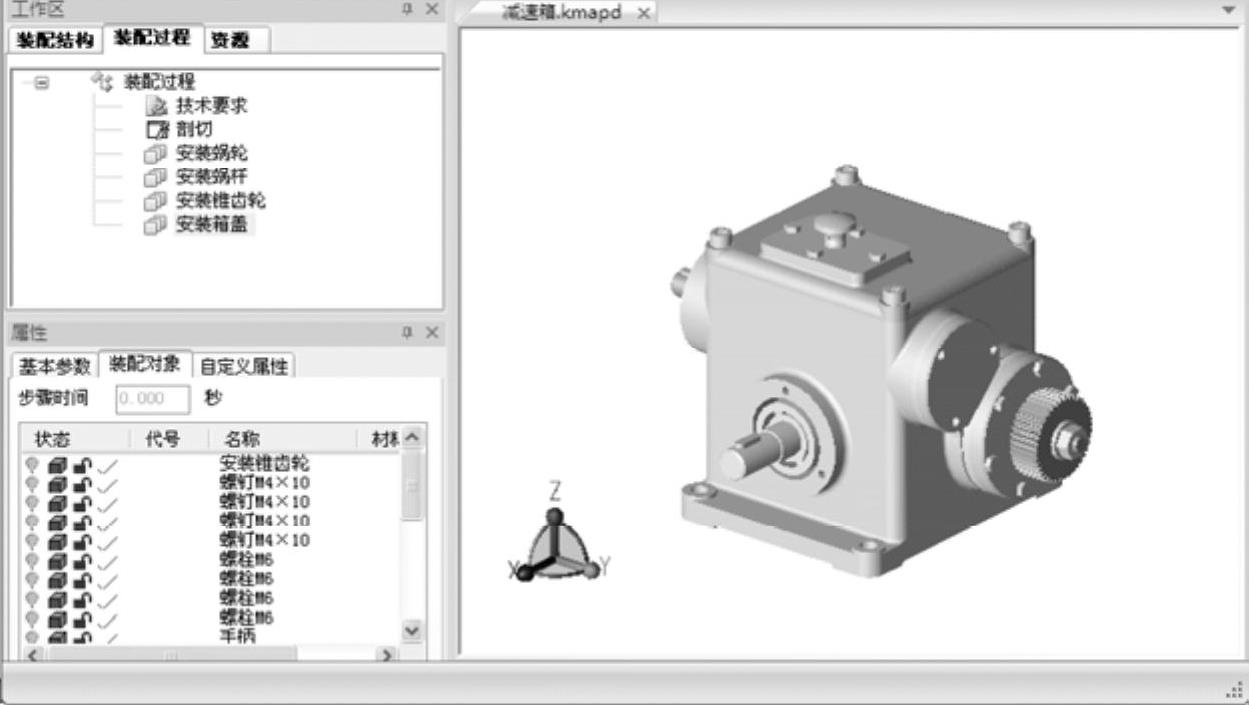Click the part cube icon in 安装锥齿轮 table row
The image size is (1249, 705).
coord(57,464)
